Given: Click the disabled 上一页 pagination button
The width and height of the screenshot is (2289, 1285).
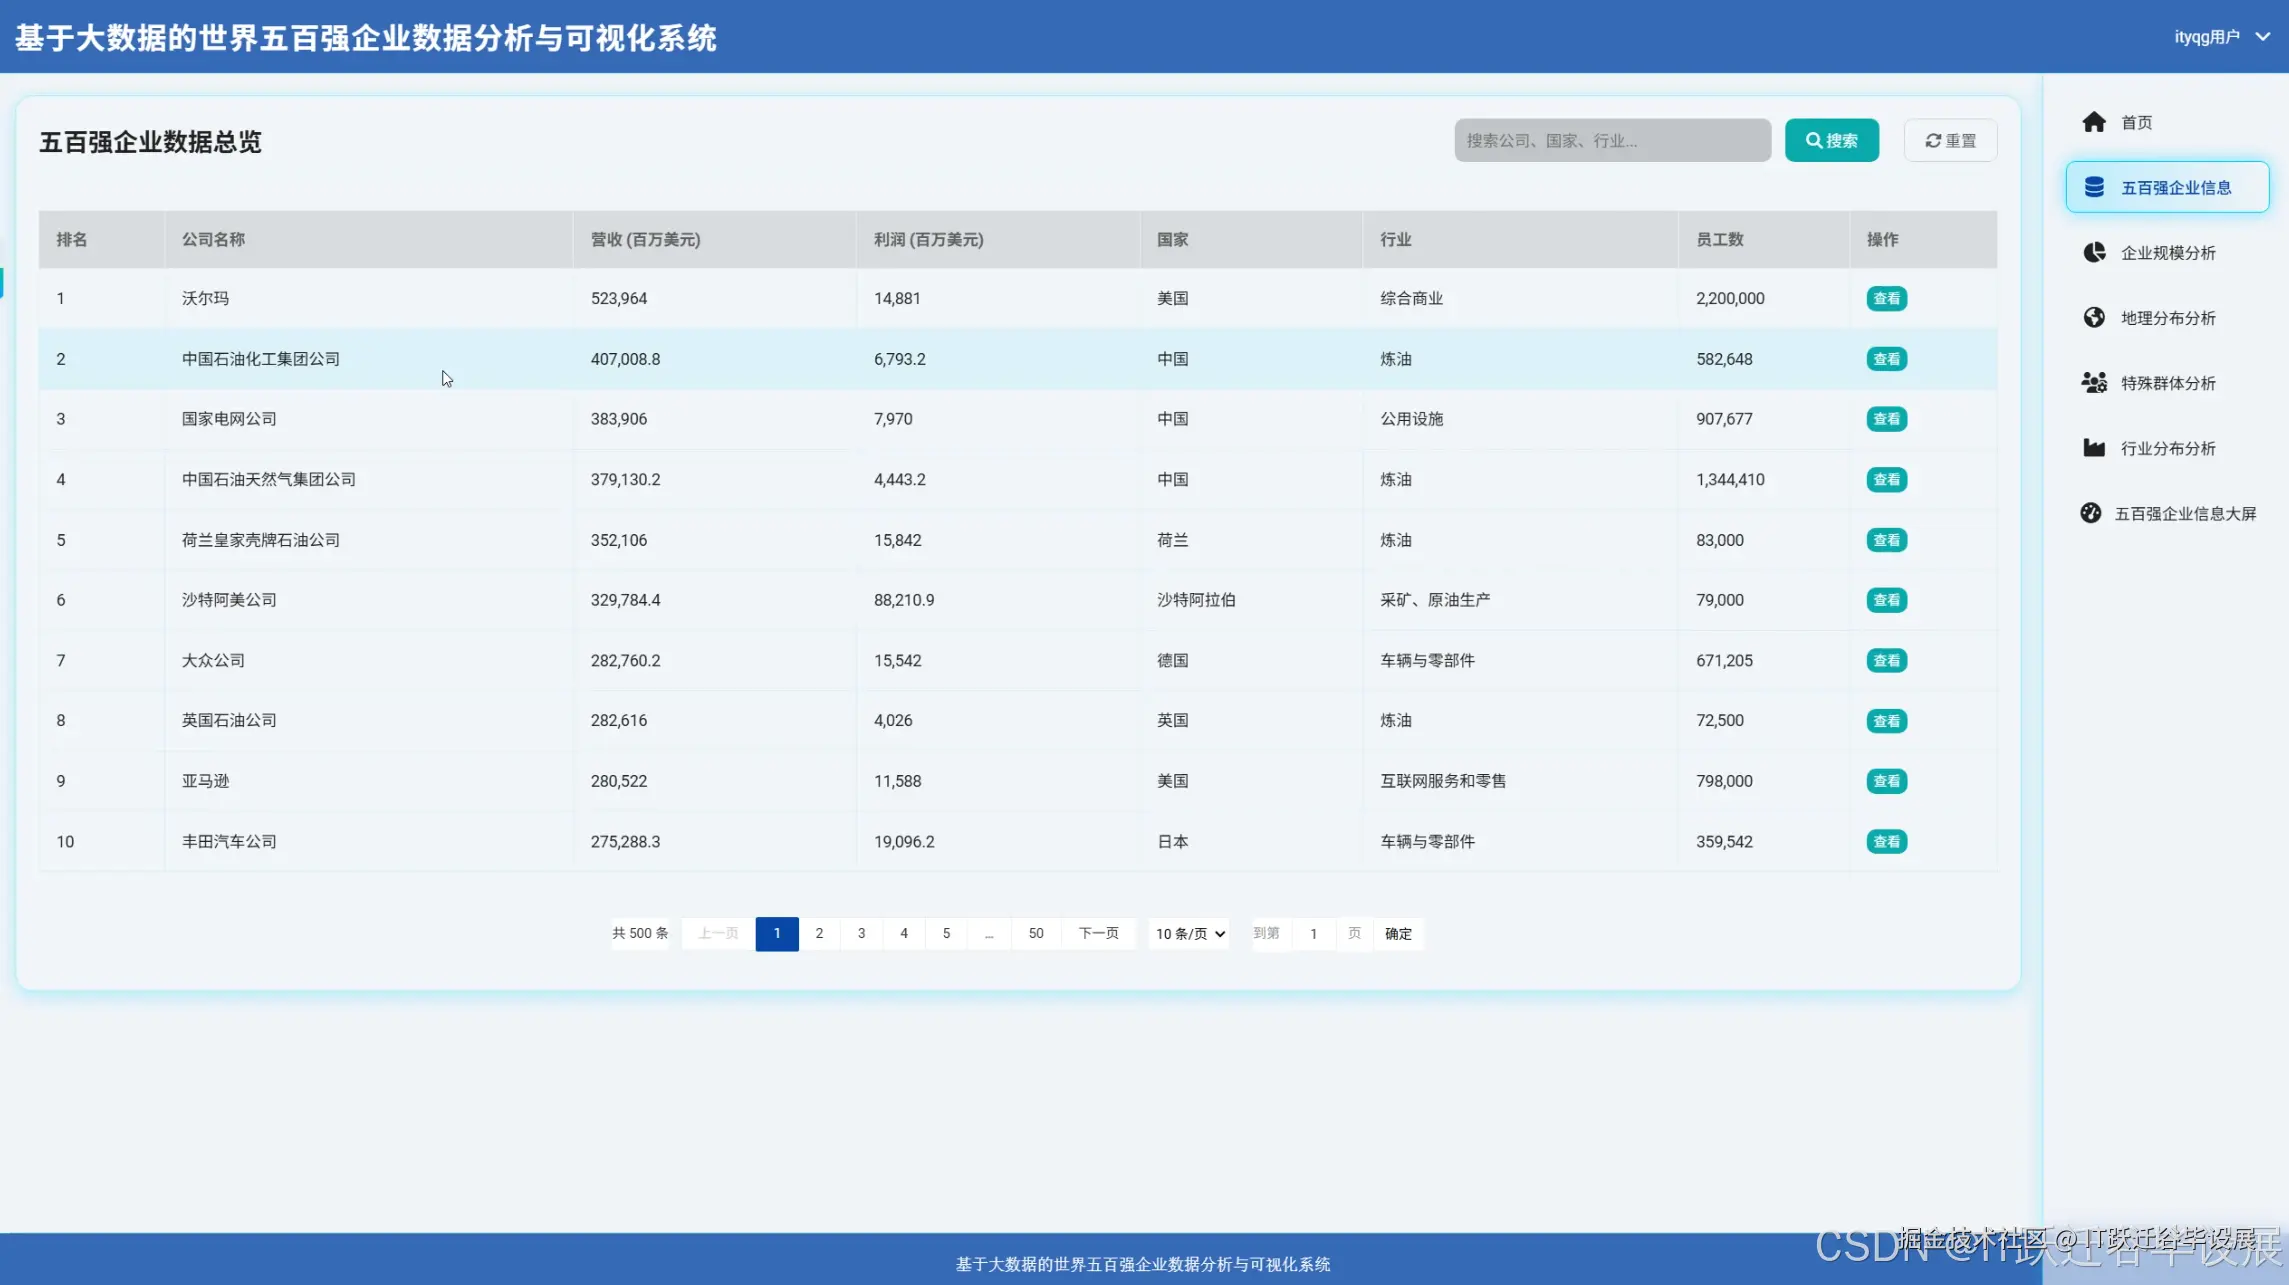Looking at the screenshot, I should (718, 933).
